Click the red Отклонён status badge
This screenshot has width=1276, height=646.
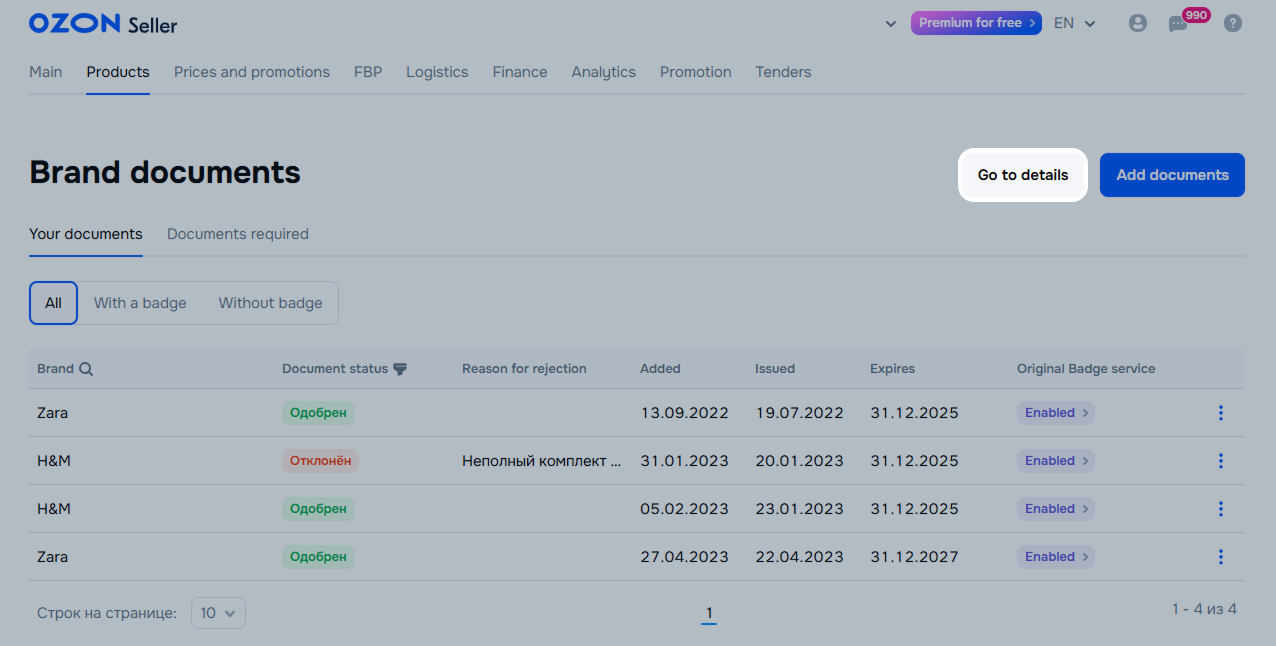[320, 461]
